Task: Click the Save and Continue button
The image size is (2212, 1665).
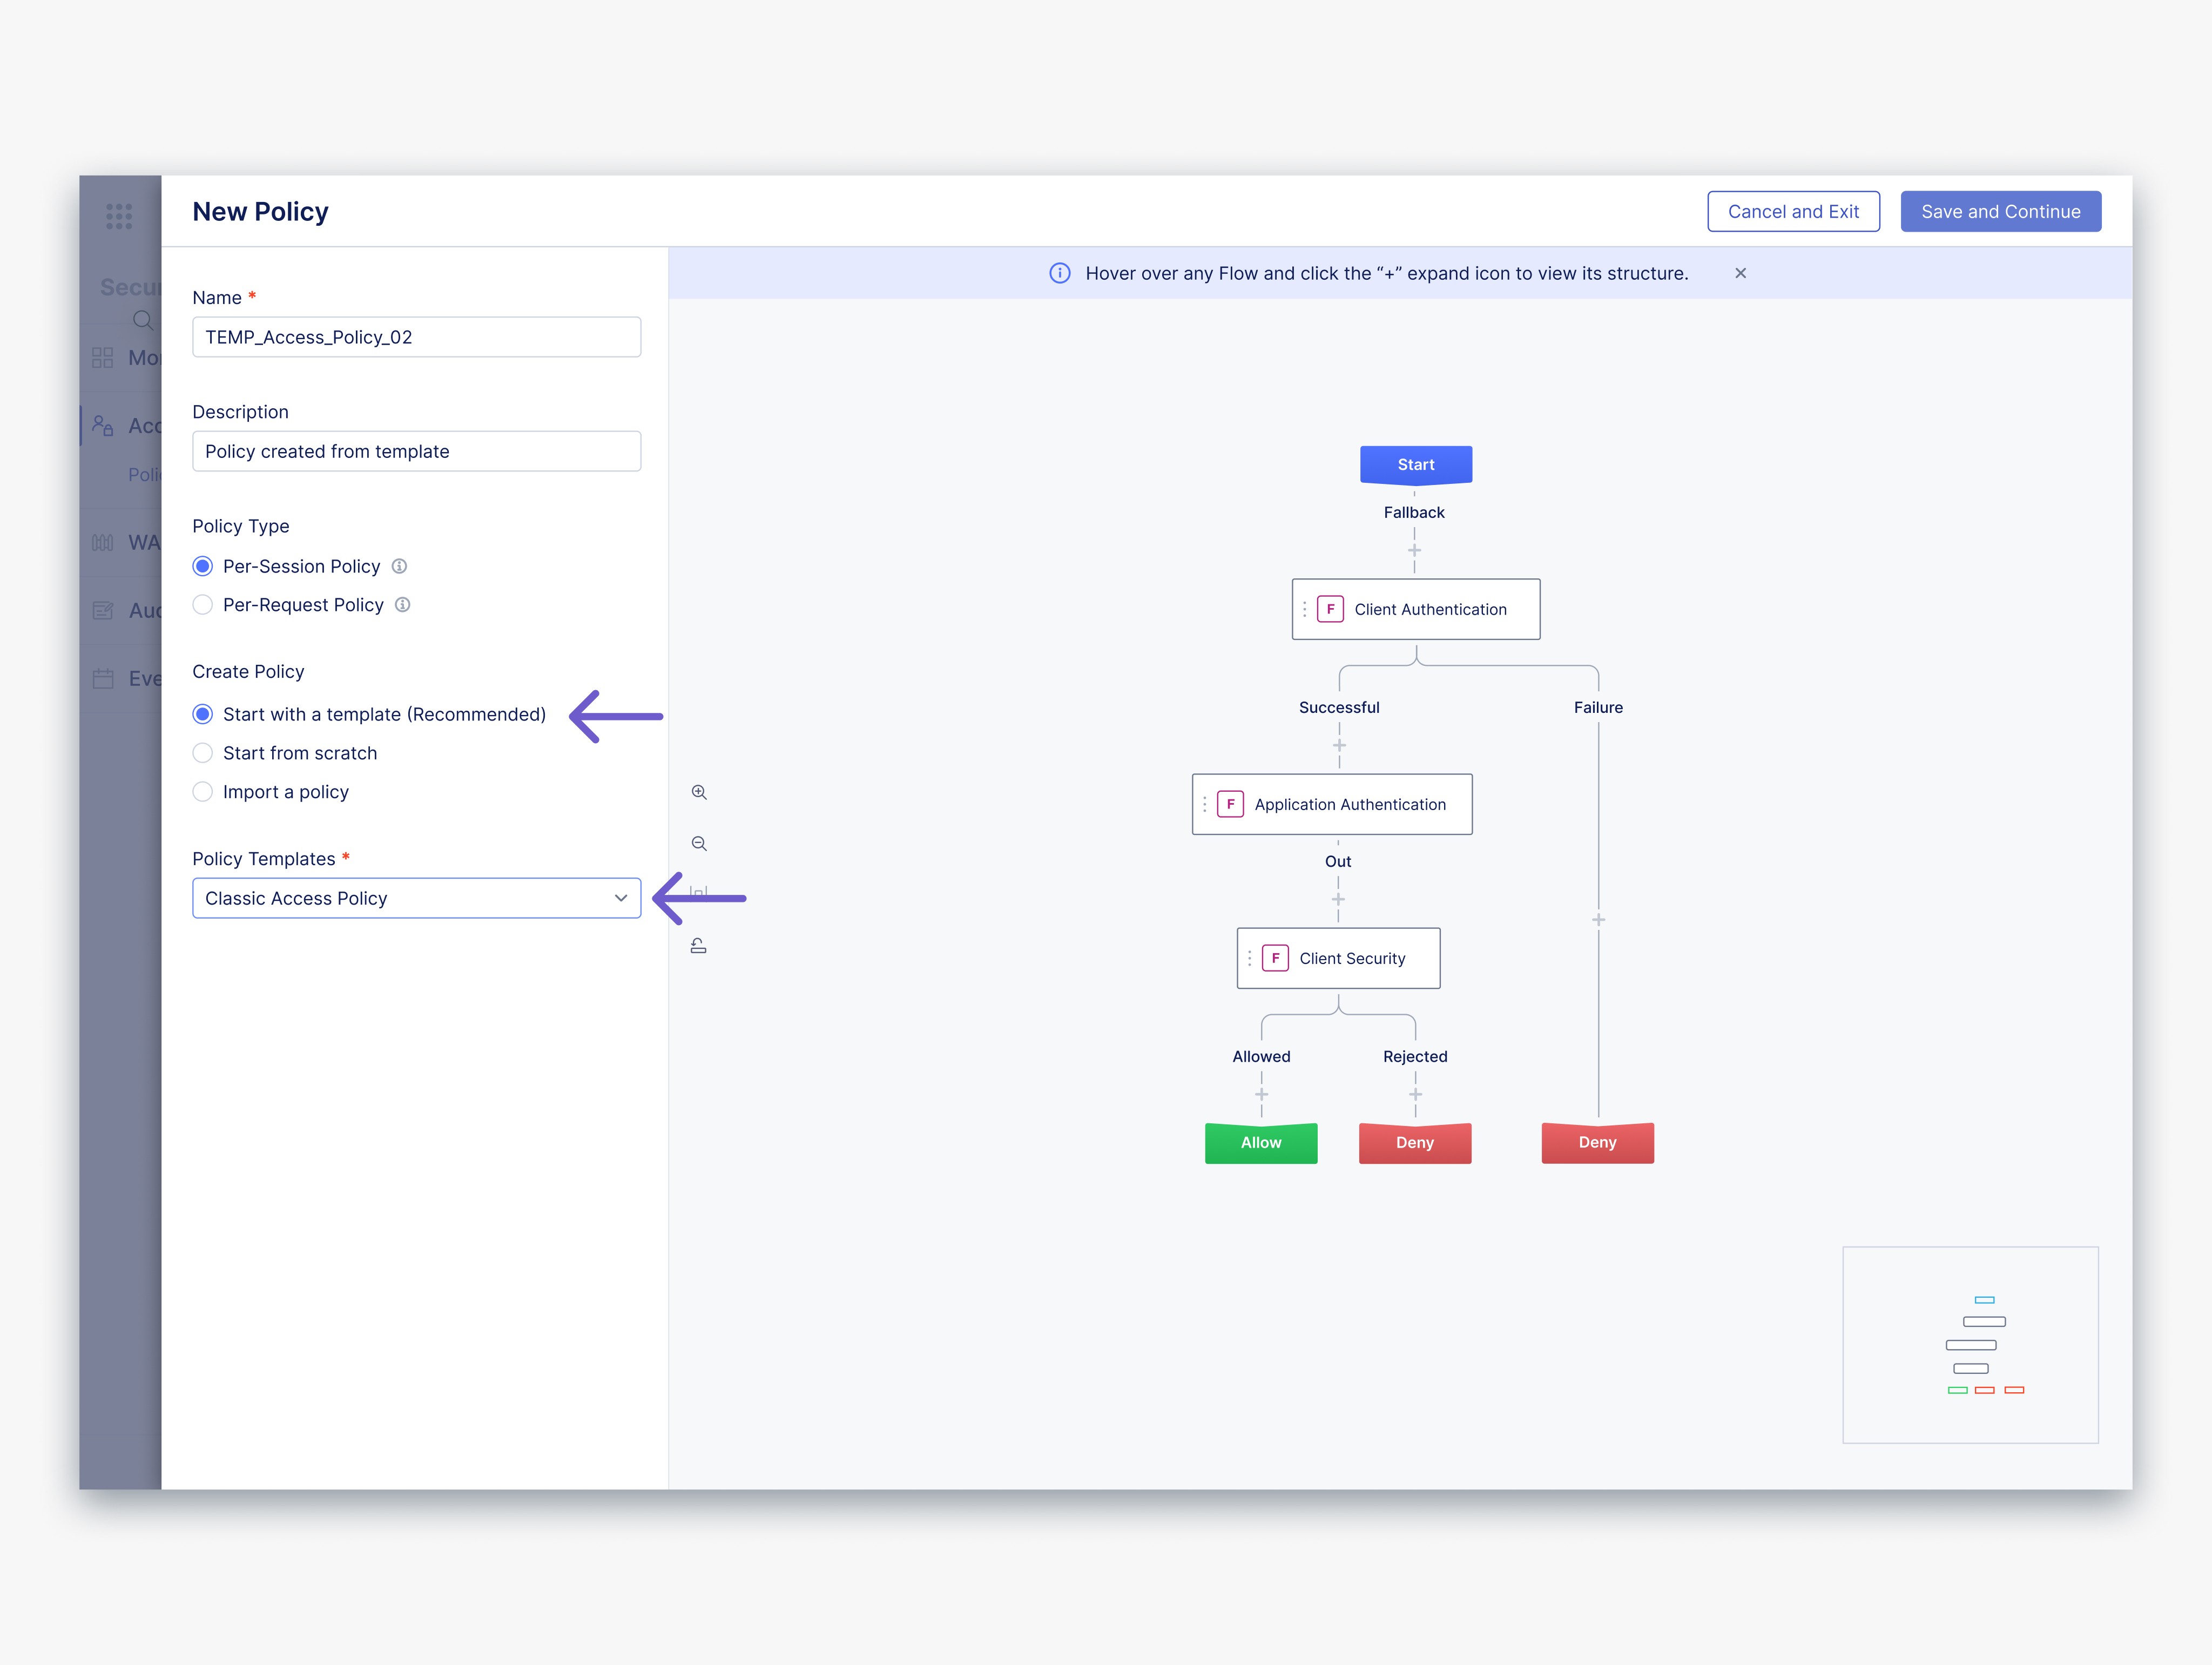Action: pyautogui.click(x=2000, y=212)
